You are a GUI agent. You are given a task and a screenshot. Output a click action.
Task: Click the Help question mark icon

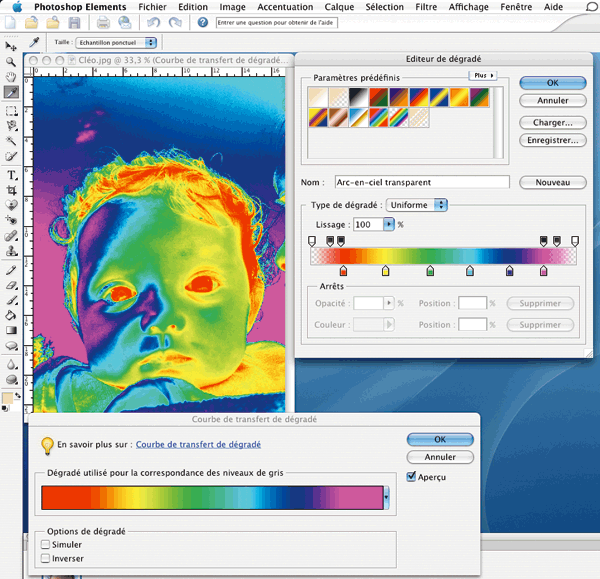click(x=203, y=22)
